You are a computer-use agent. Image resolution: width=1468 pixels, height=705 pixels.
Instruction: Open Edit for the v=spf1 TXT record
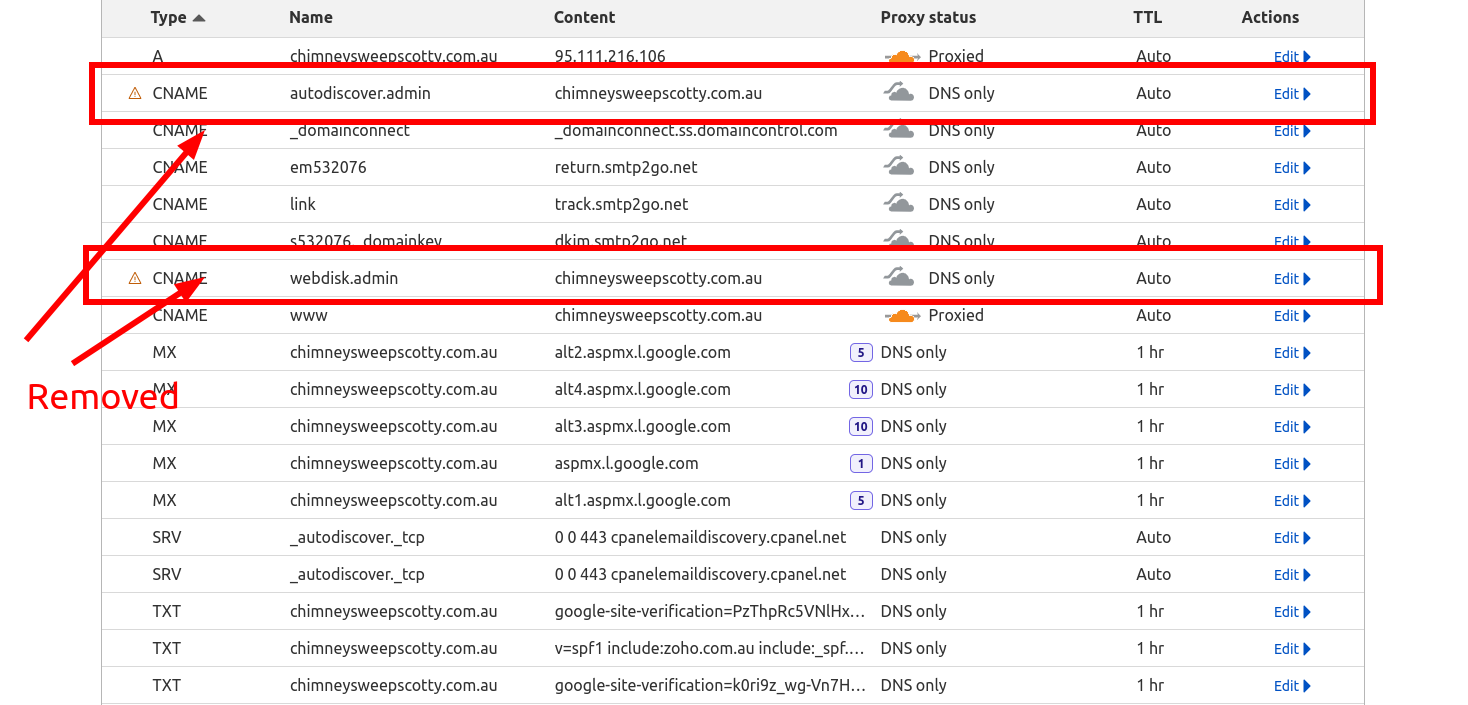1292,649
